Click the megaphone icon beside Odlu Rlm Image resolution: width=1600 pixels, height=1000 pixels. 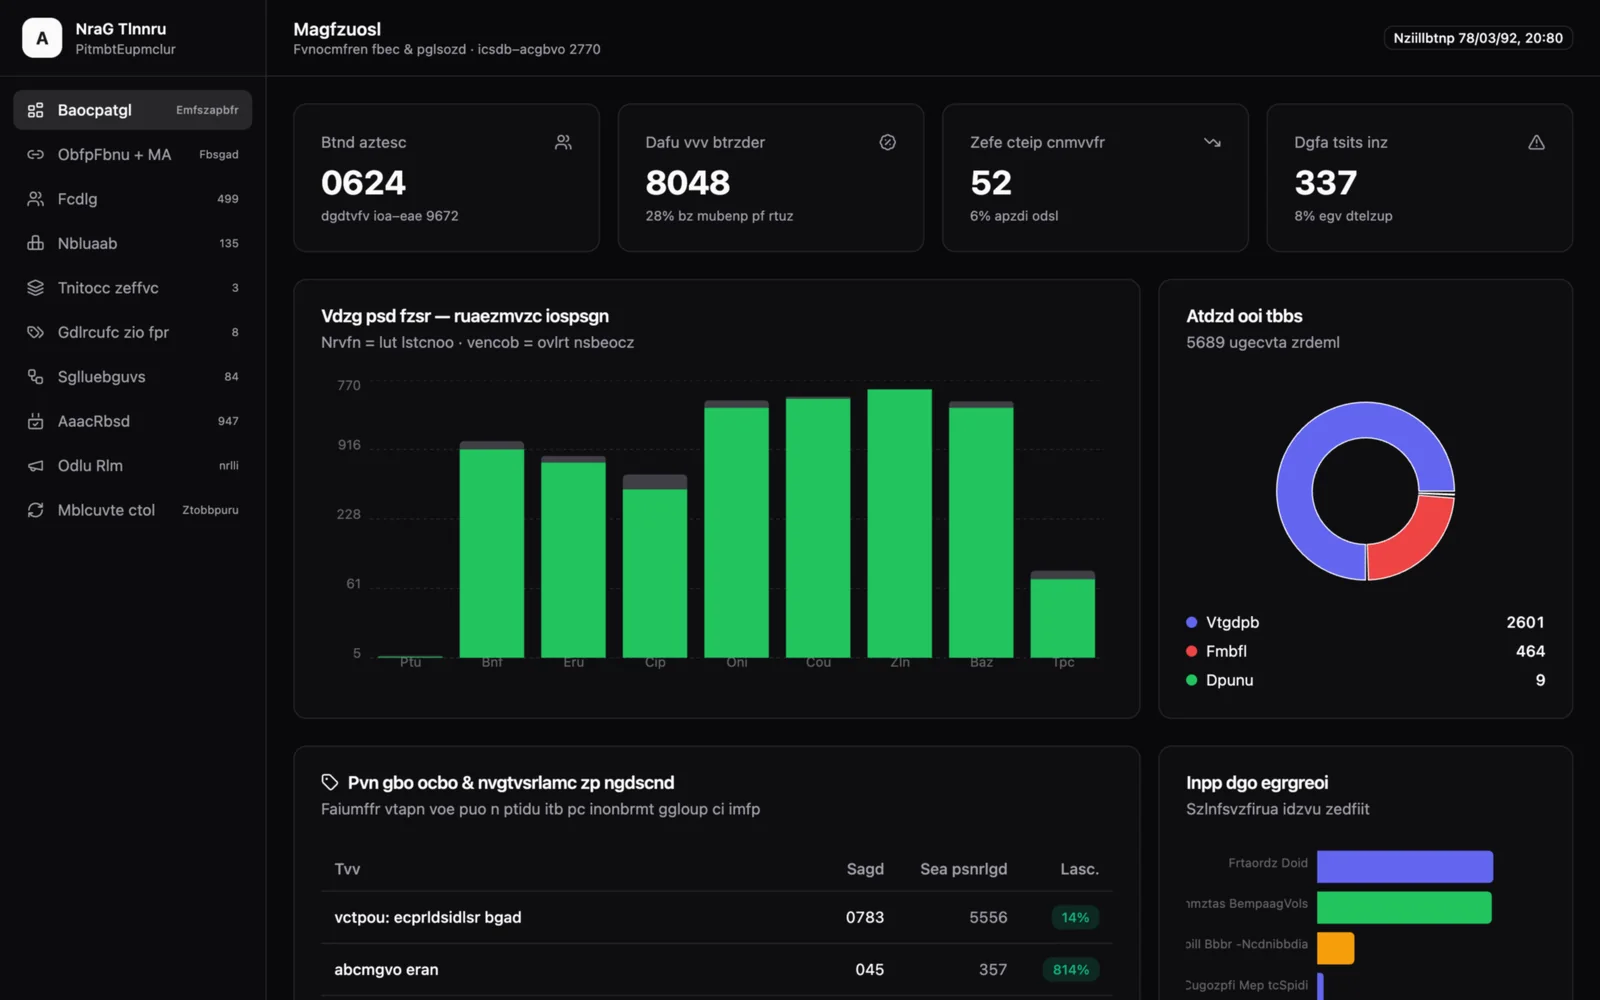(35, 466)
